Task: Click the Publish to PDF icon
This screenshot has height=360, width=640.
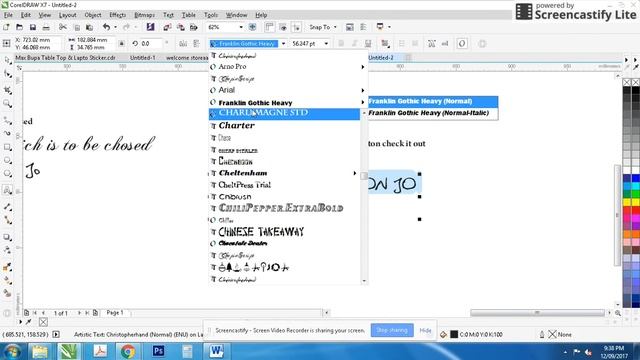Action: (194, 27)
